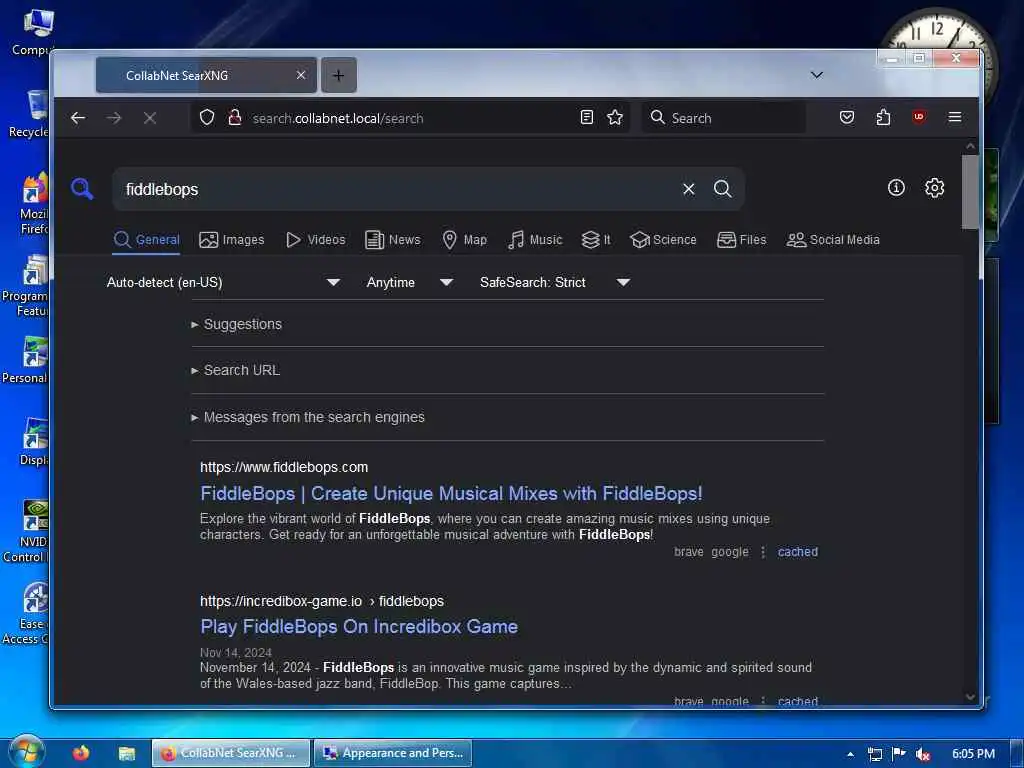Viewport: 1024px width, 768px height.
Task: Show hidden tray icons arrow
Action: point(850,754)
